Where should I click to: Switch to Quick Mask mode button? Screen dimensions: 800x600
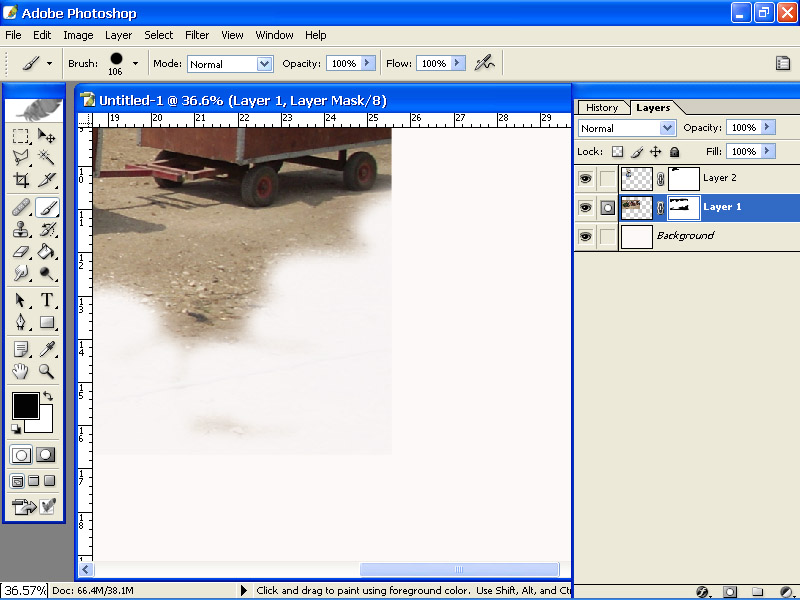(46, 455)
